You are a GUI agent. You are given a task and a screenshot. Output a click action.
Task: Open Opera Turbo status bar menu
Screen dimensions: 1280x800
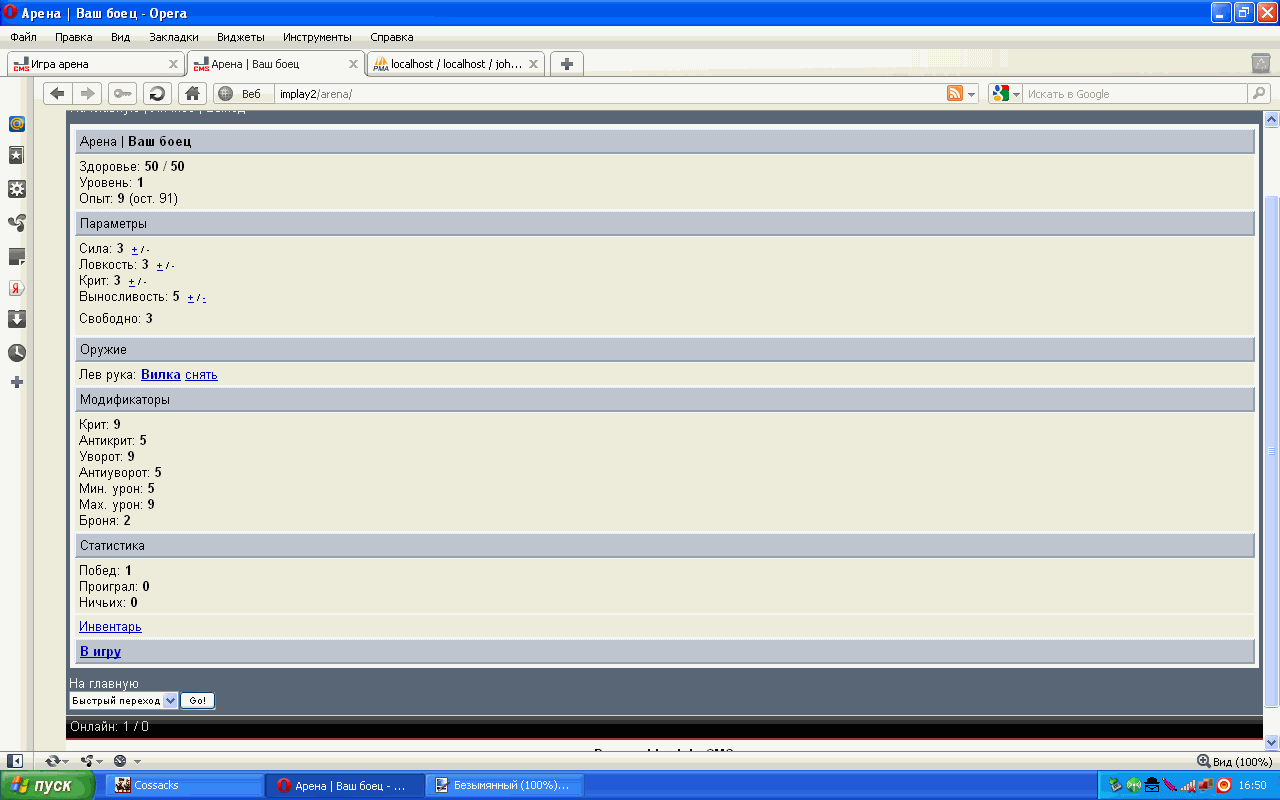126,761
